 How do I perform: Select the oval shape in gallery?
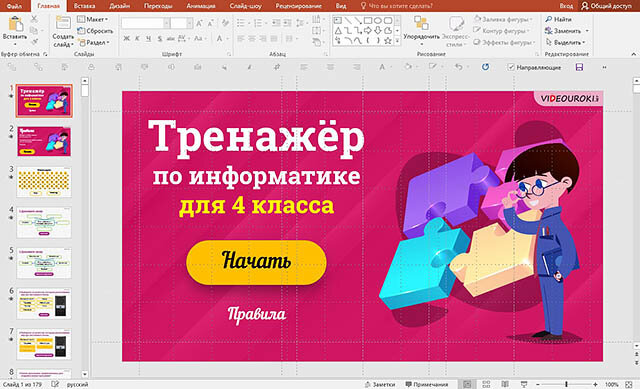[x=378, y=20]
